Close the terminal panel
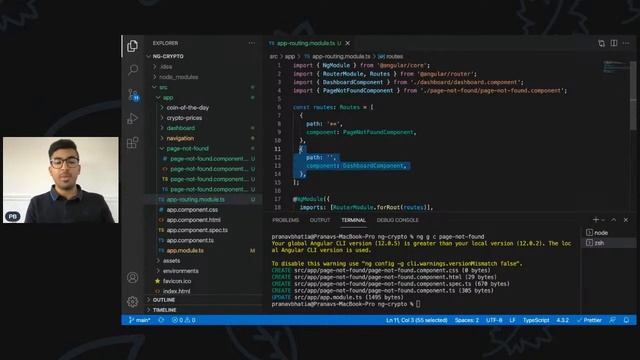 pyautogui.click(x=626, y=220)
